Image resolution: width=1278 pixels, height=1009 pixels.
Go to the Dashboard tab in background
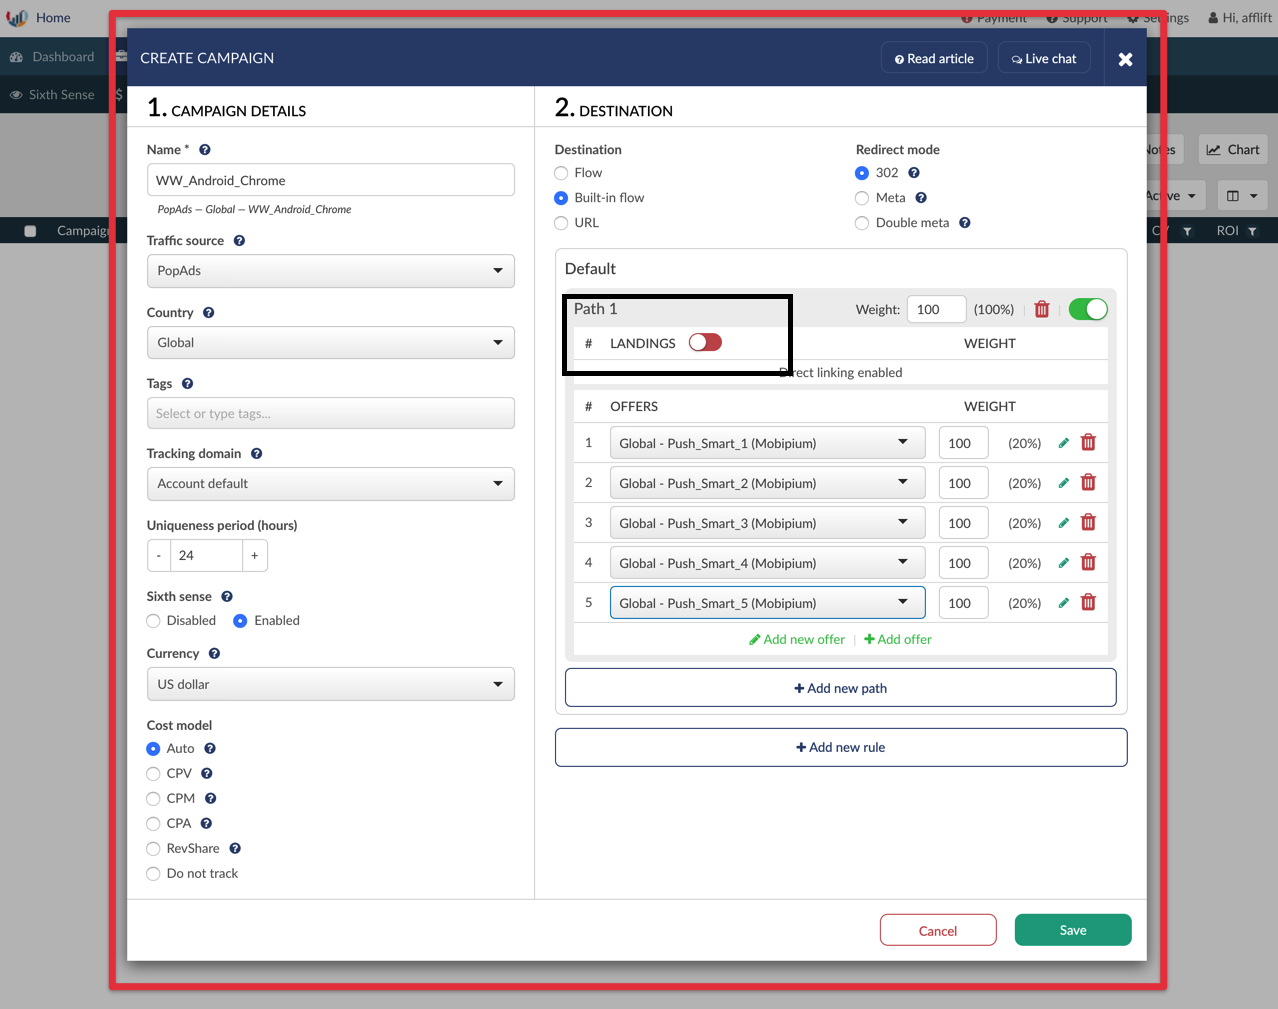coord(52,57)
